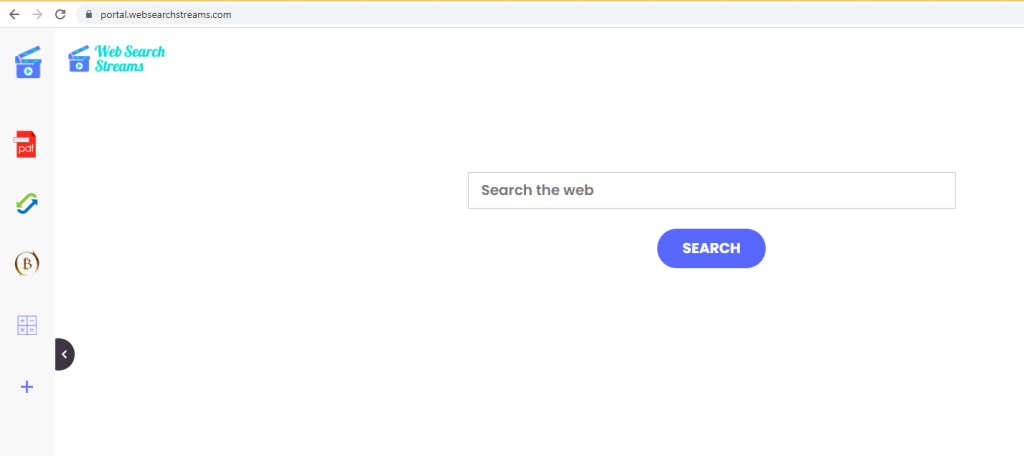Click the clapperboard icon atop the sidebar
The image size is (1024, 456).
coord(28,63)
